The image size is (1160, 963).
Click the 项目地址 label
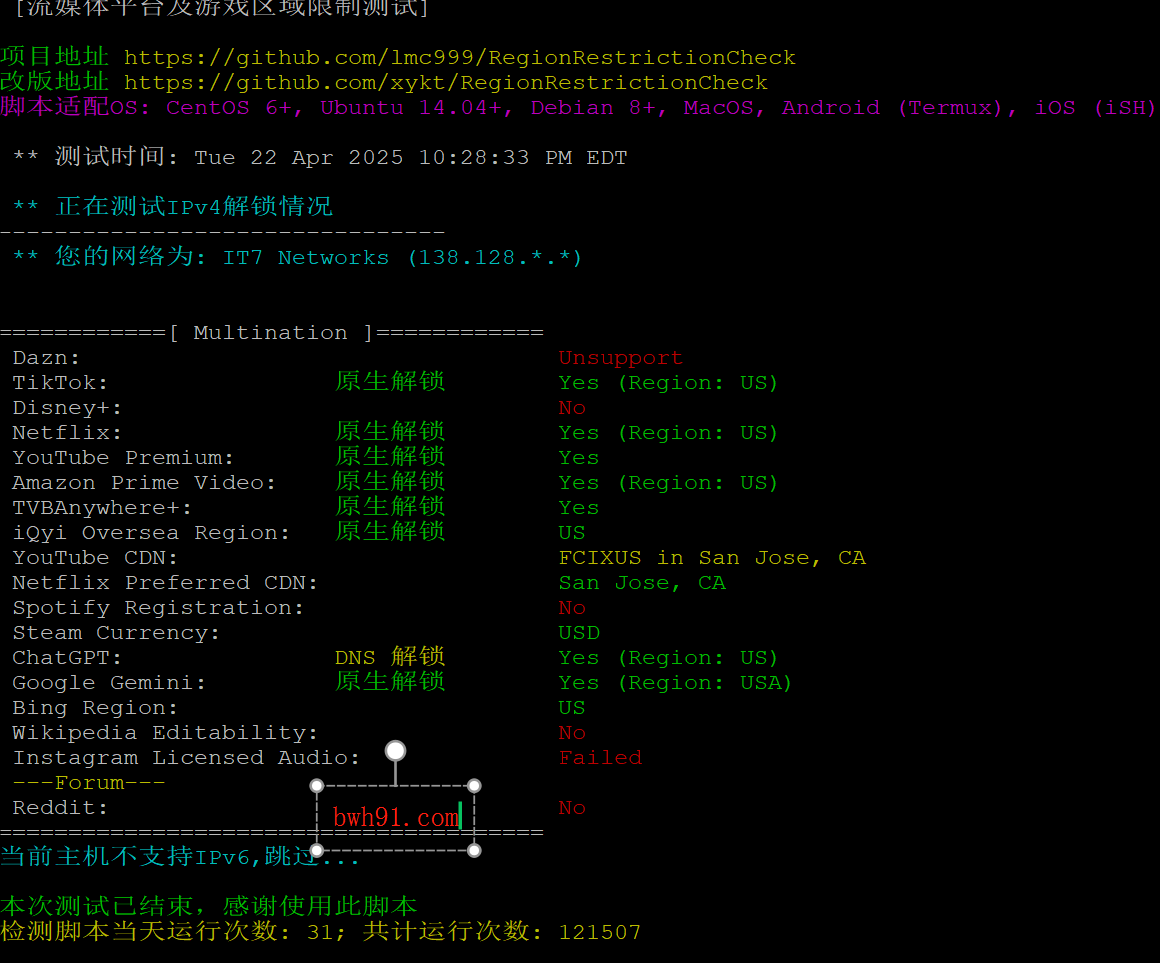(x=55, y=57)
